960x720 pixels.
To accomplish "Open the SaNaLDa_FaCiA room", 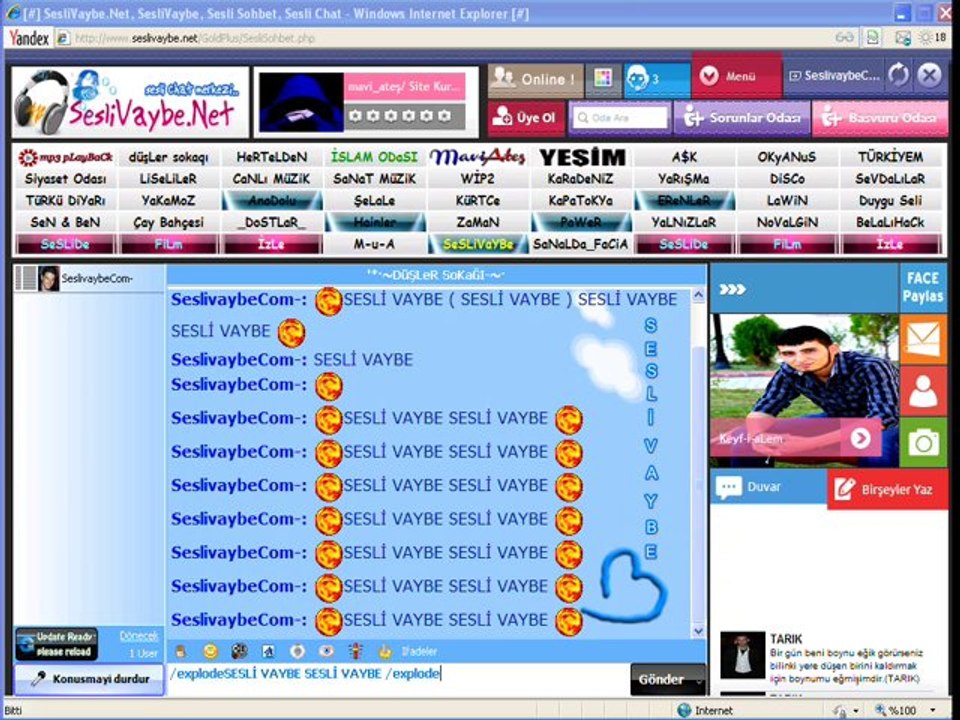I will (x=582, y=244).
